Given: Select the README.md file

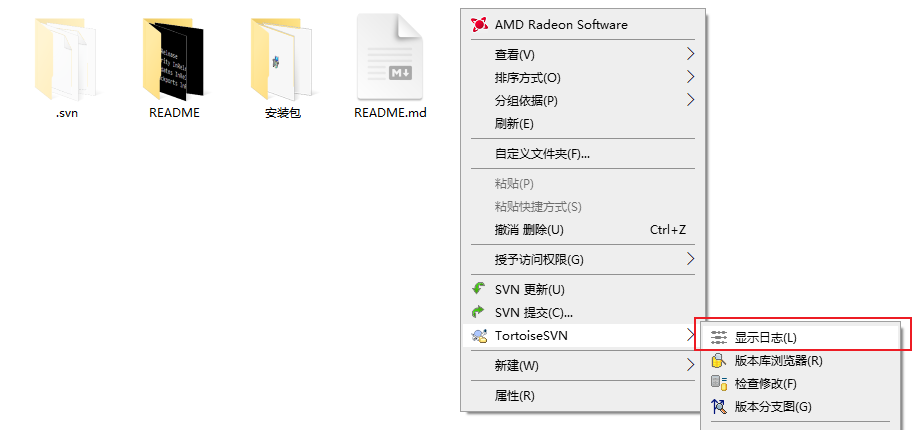Looking at the screenshot, I should [390, 58].
